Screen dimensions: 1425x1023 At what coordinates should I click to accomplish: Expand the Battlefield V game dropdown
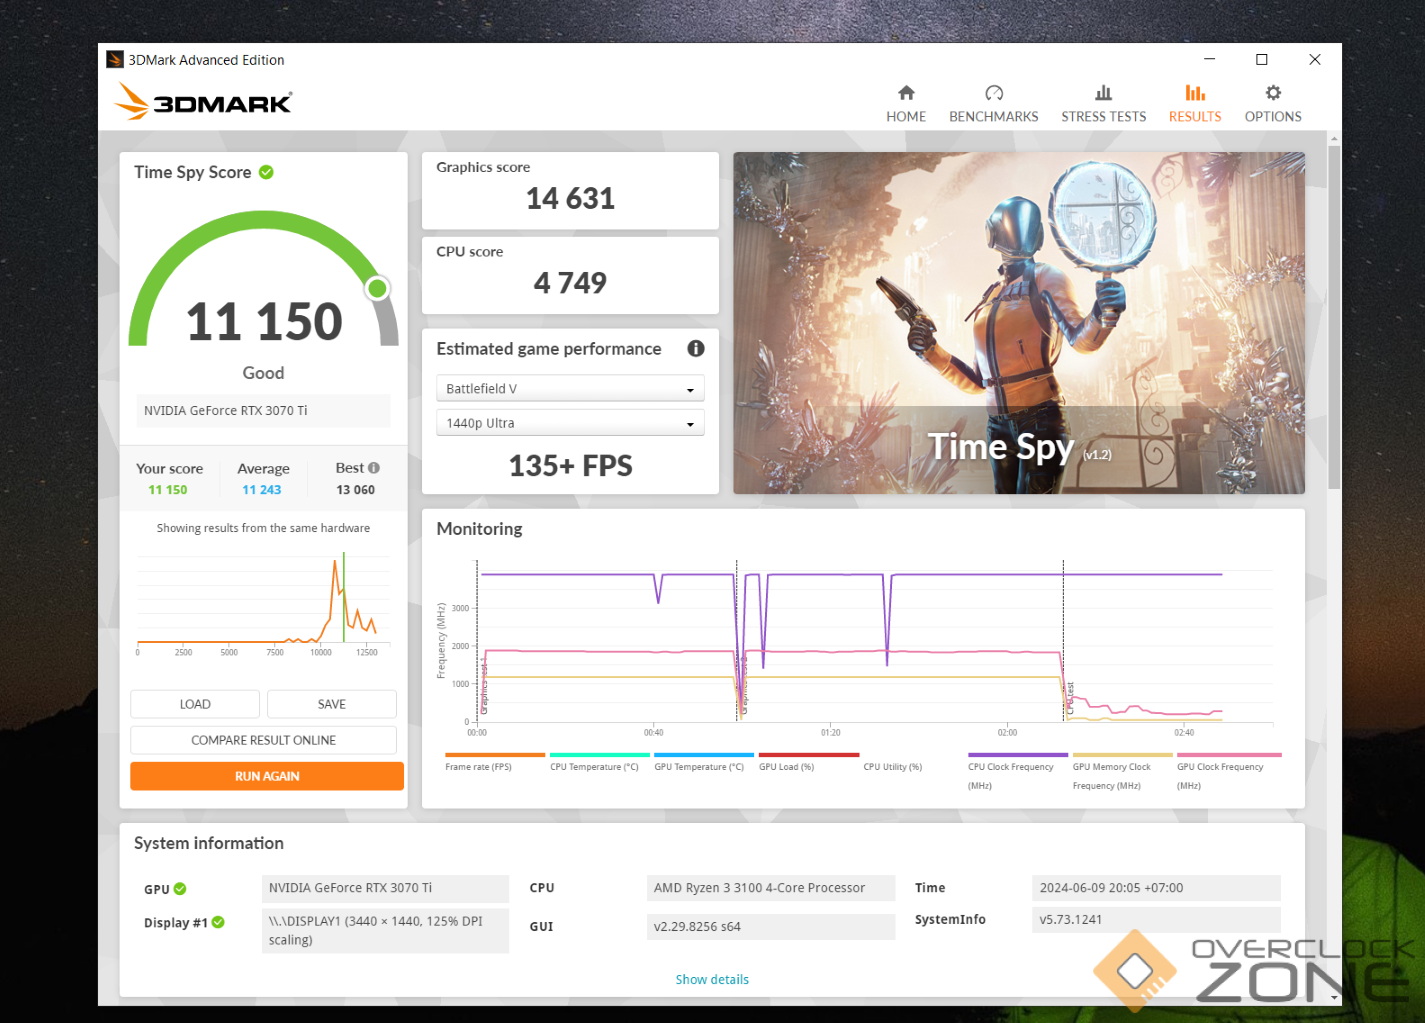tap(570, 389)
